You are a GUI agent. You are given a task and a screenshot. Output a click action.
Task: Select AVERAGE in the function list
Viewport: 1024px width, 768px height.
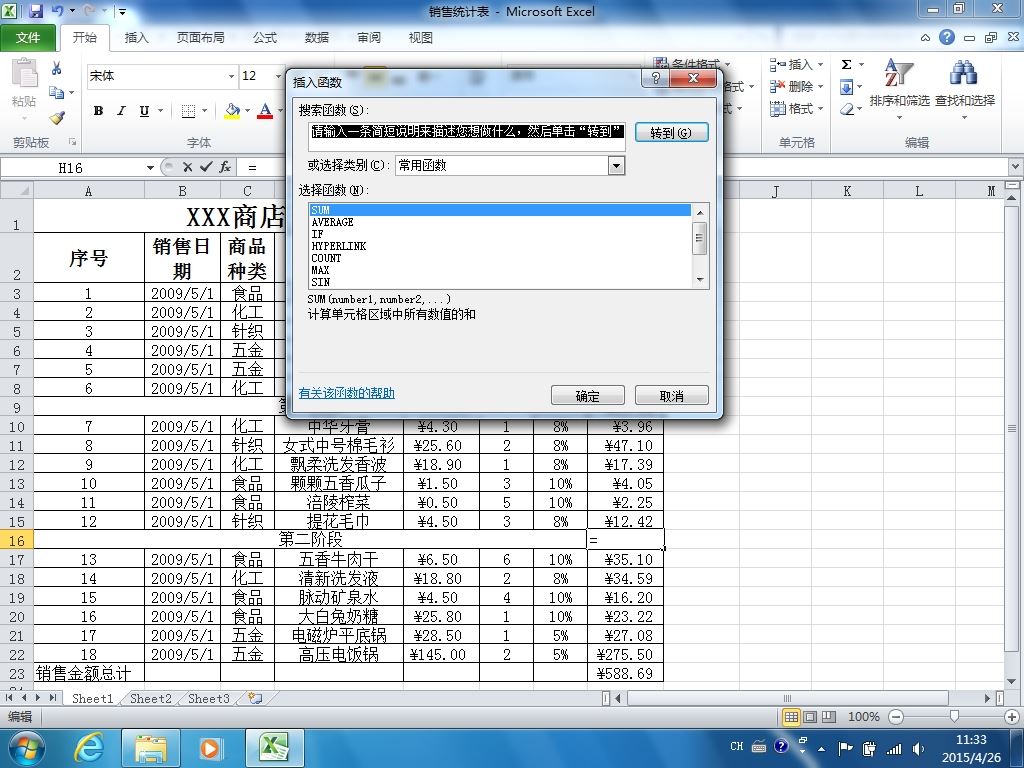pyautogui.click(x=499, y=222)
